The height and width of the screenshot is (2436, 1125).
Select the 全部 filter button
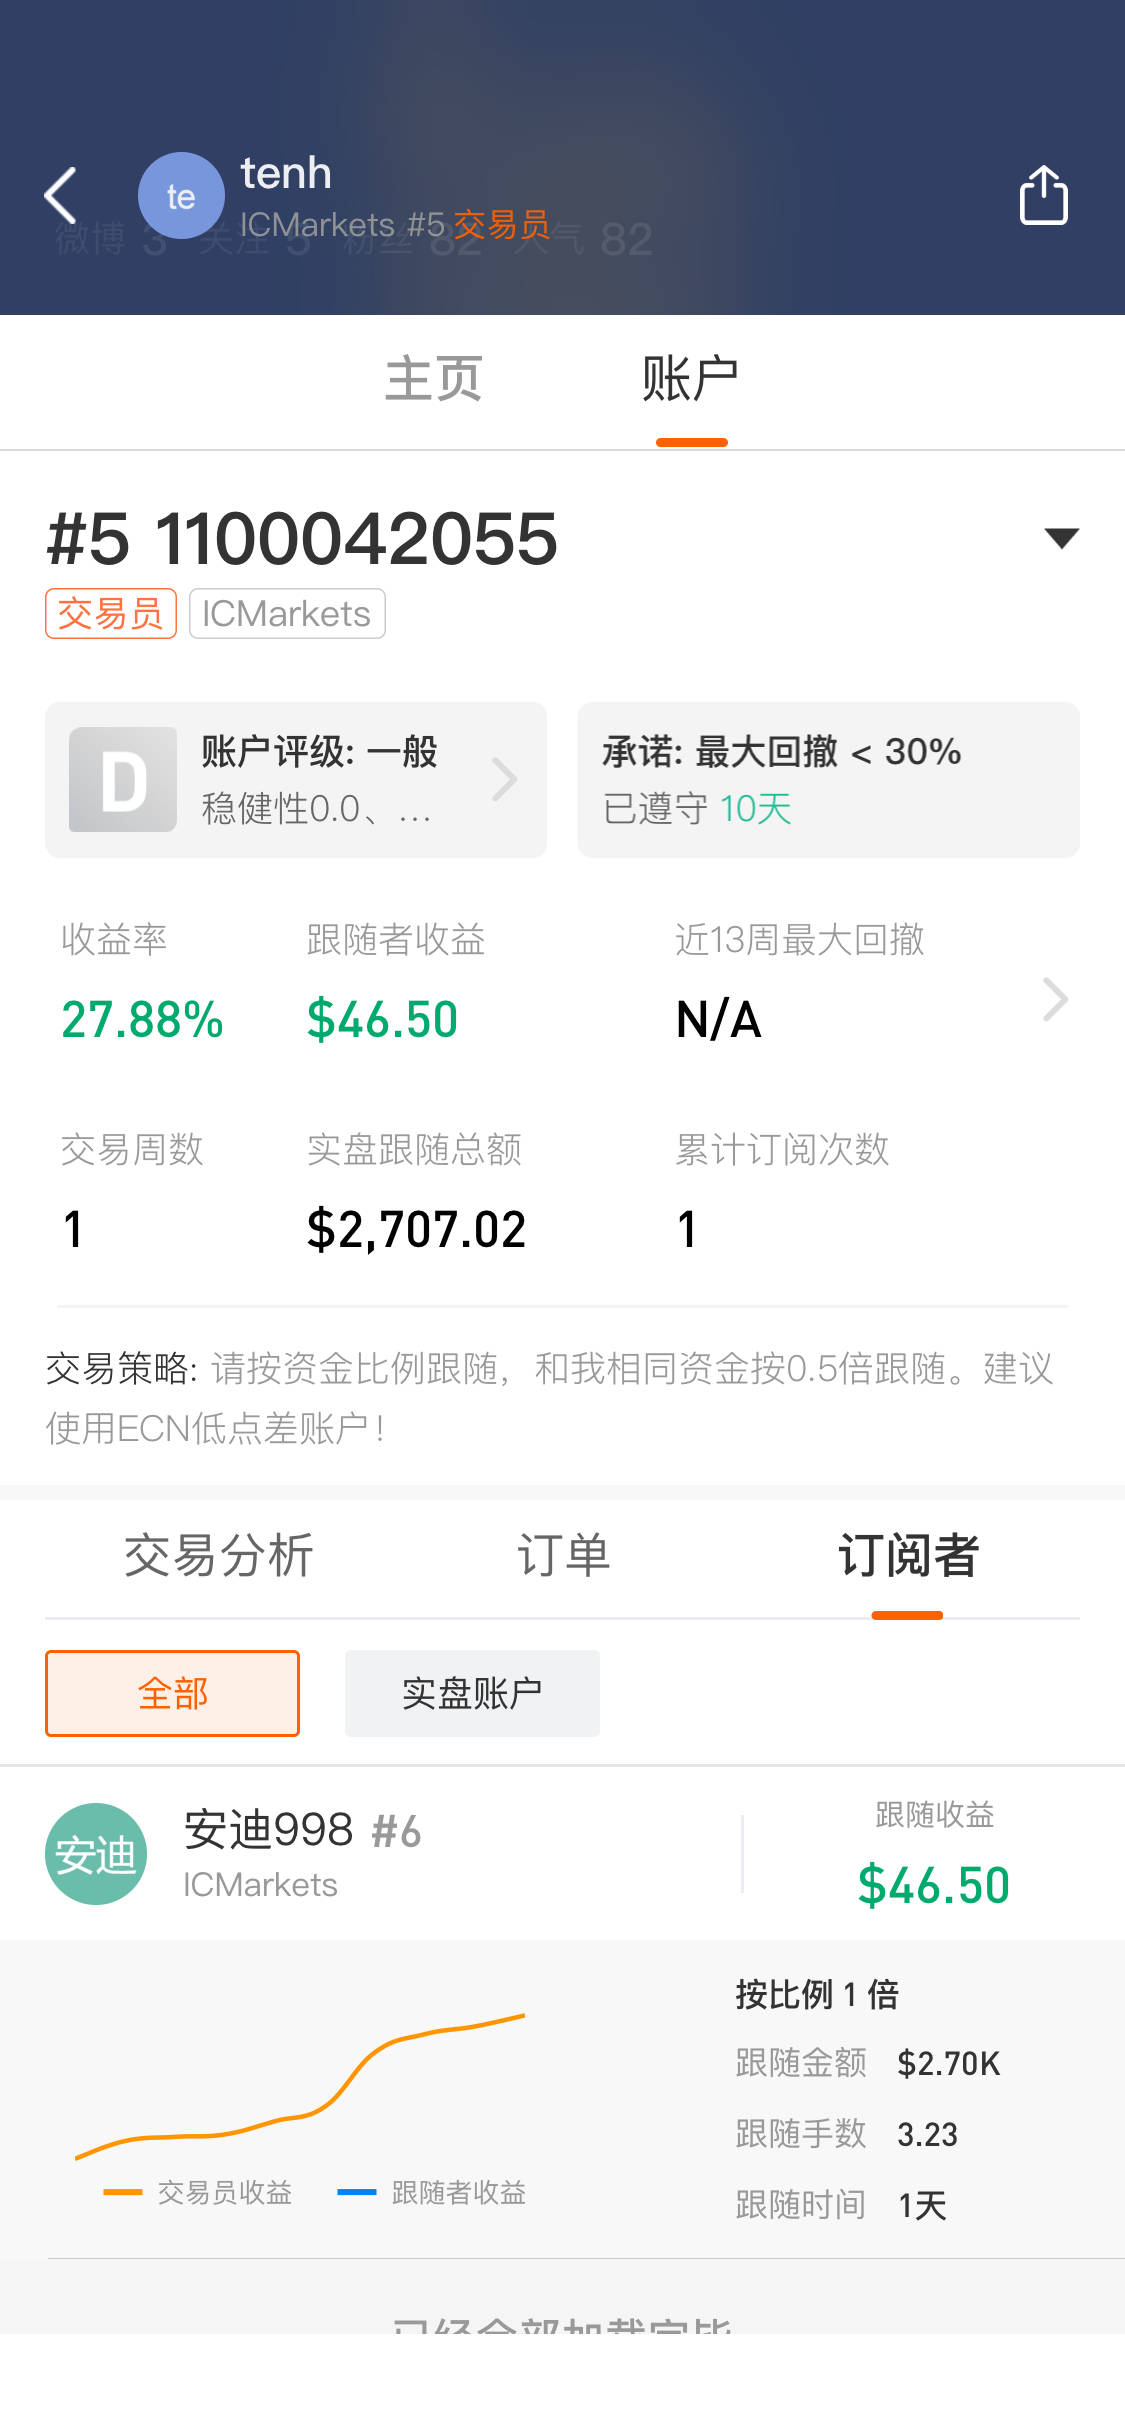172,1693
